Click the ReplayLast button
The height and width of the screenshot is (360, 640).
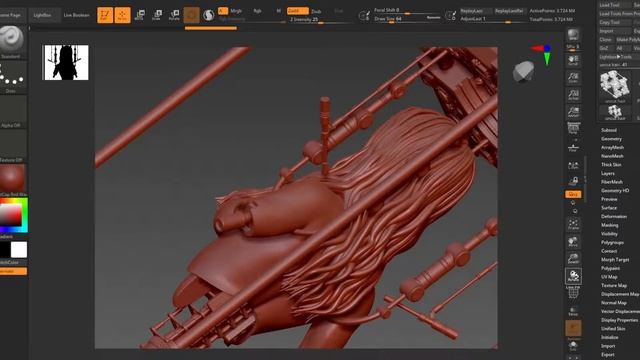[475, 11]
